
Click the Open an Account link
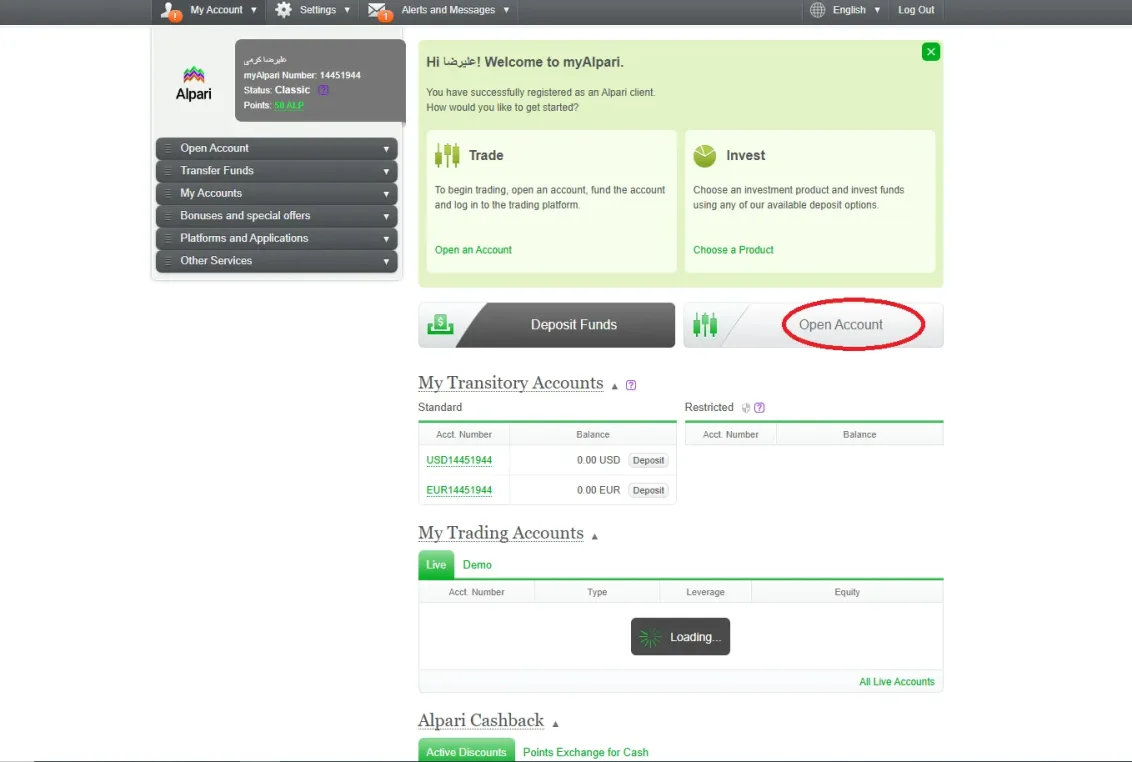pyautogui.click(x=473, y=250)
